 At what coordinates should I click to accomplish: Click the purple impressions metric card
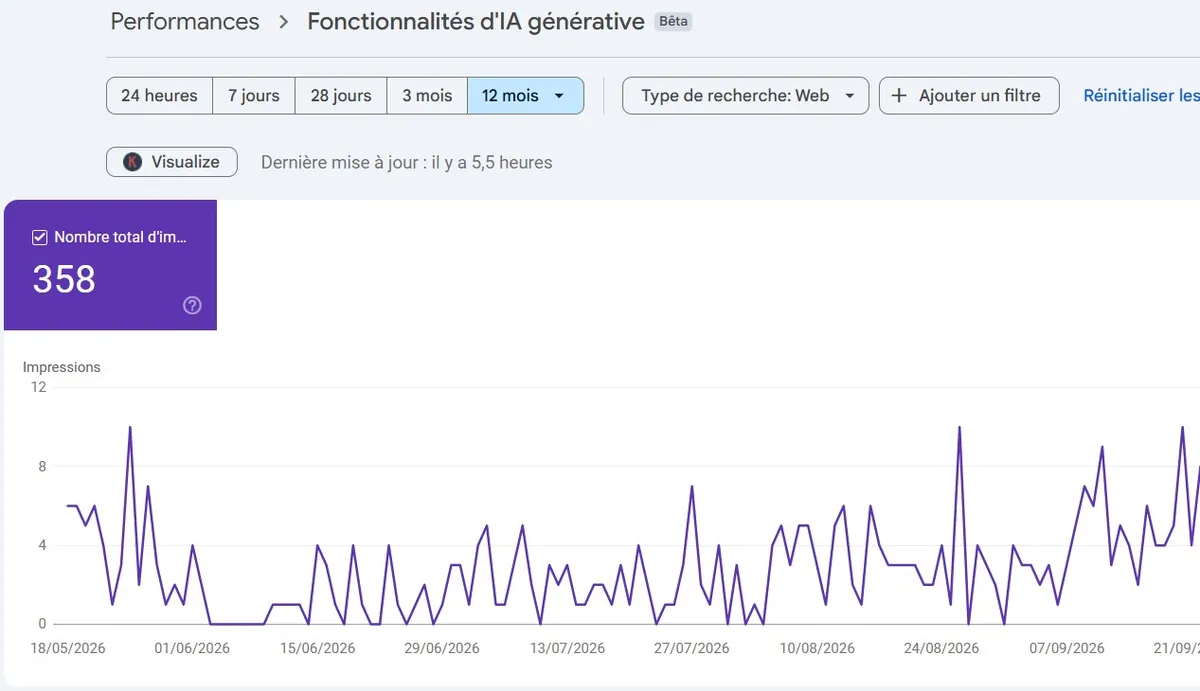(x=110, y=265)
